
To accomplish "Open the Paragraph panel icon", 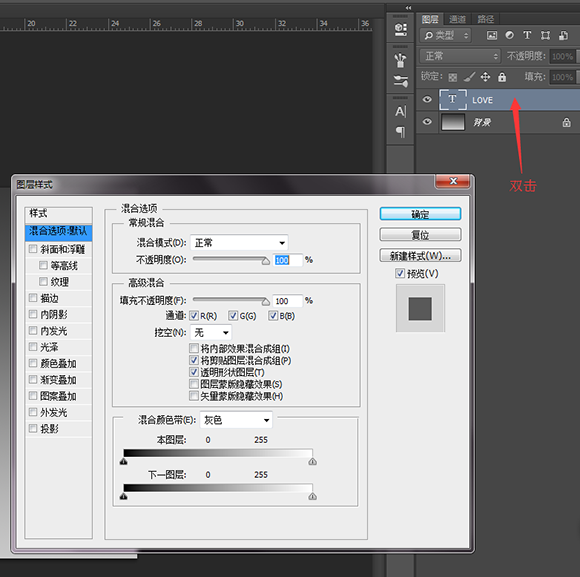I will tap(401, 132).
